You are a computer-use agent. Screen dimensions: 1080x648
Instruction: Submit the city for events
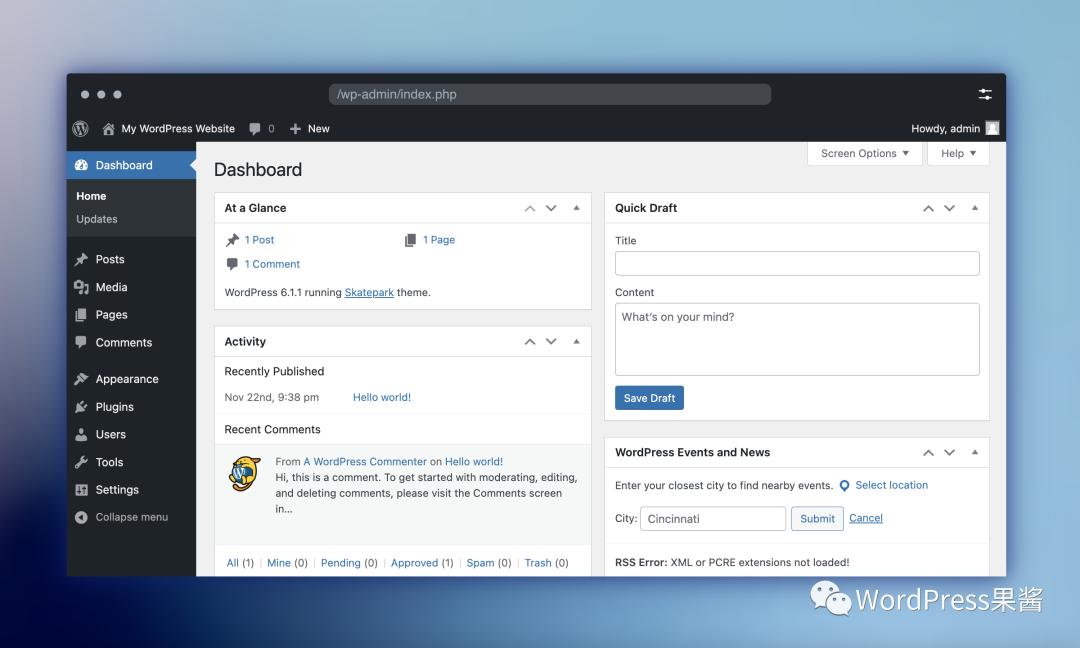[x=817, y=519]
